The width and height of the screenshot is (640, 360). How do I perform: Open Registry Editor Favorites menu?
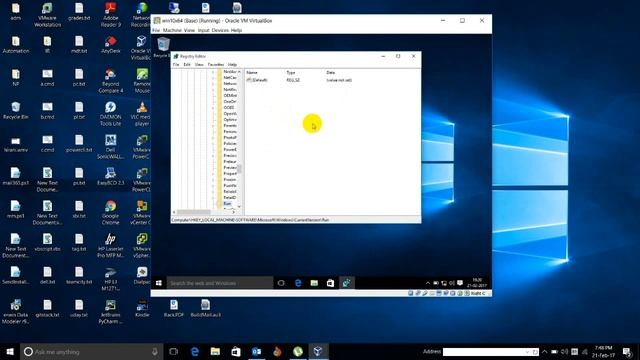tap(216, 64)
